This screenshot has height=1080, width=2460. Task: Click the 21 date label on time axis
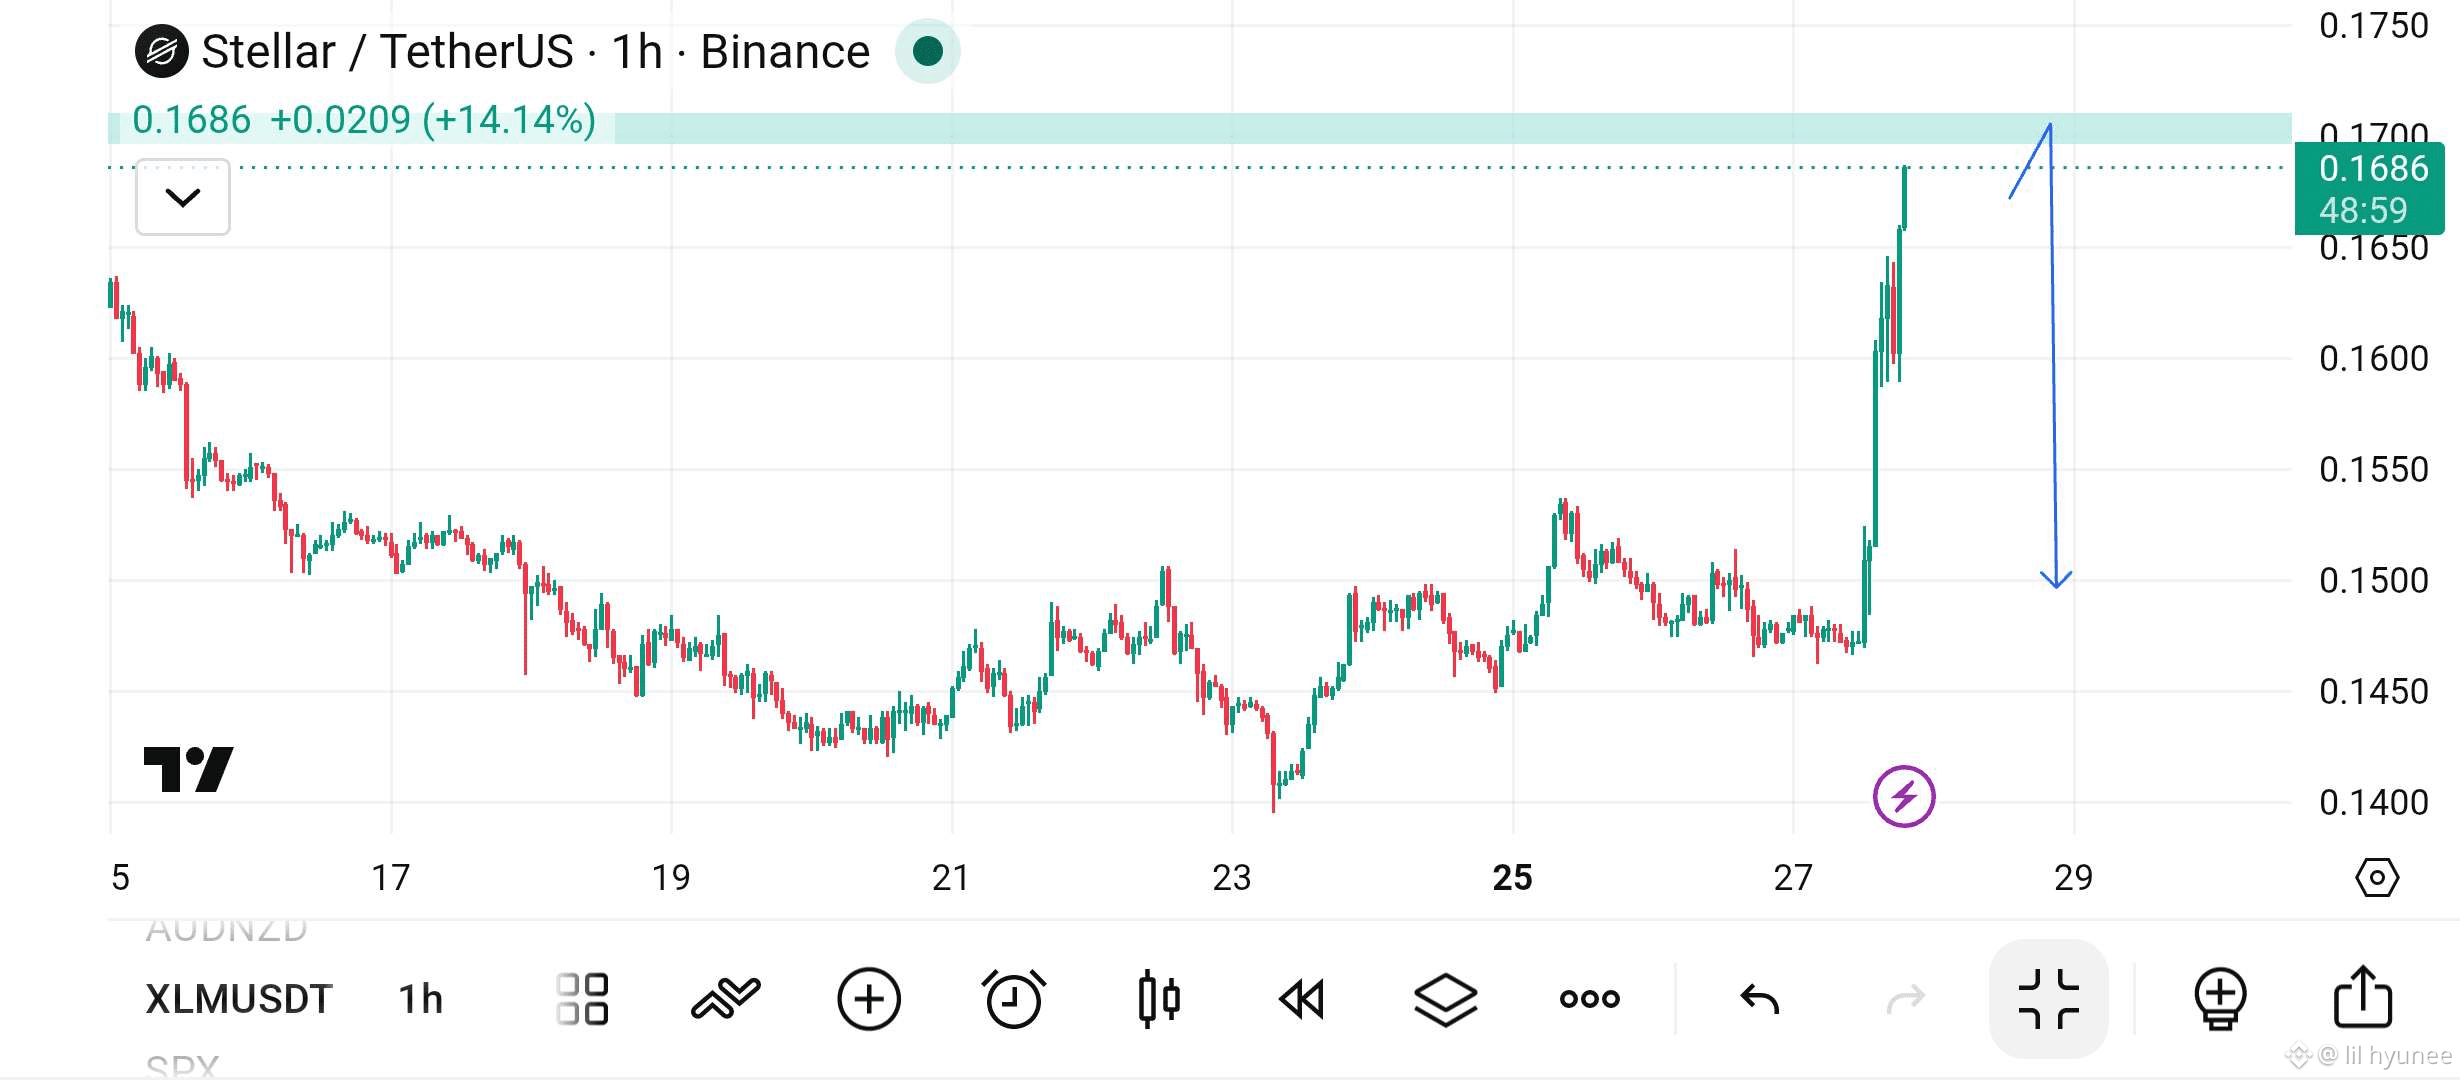click(x=951, y=878)
